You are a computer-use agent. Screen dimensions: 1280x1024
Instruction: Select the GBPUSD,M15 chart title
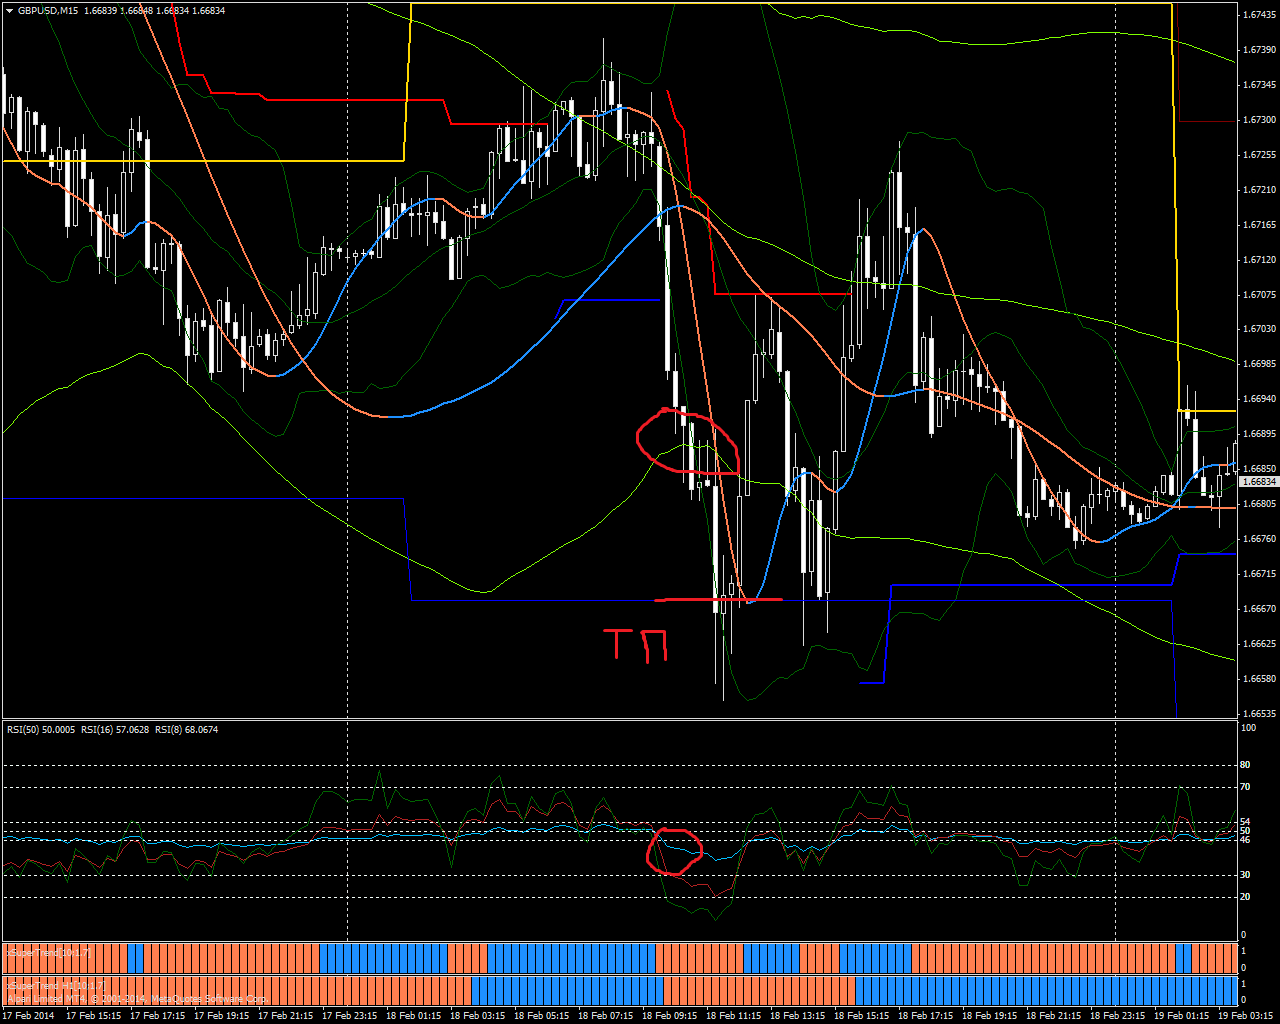[49, 11]
